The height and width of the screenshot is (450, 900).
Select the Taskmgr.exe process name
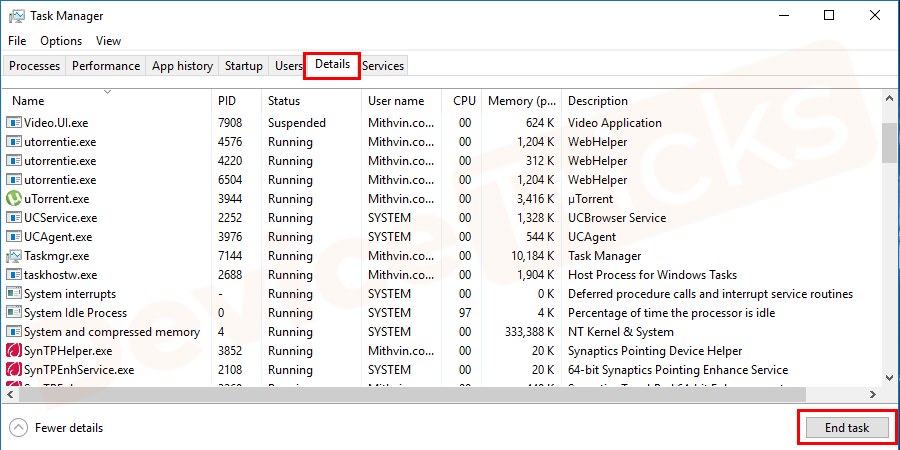tap(56, 256)
